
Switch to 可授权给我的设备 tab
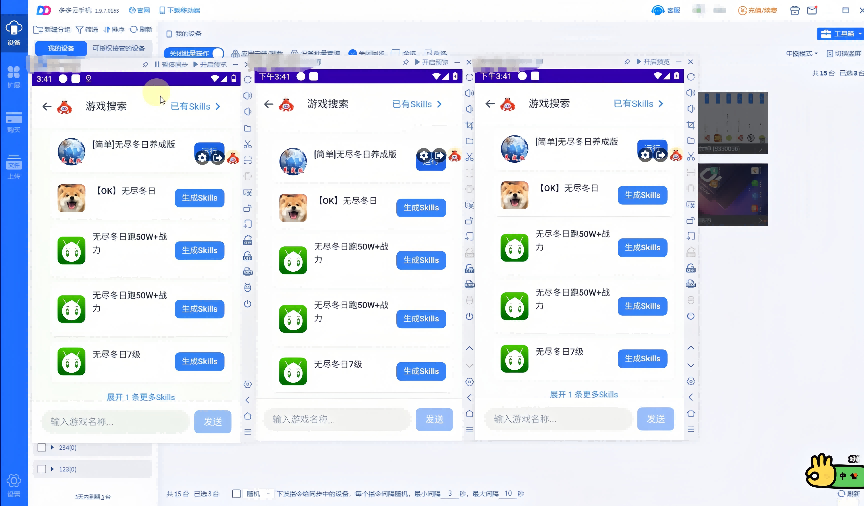click(118, 49)
